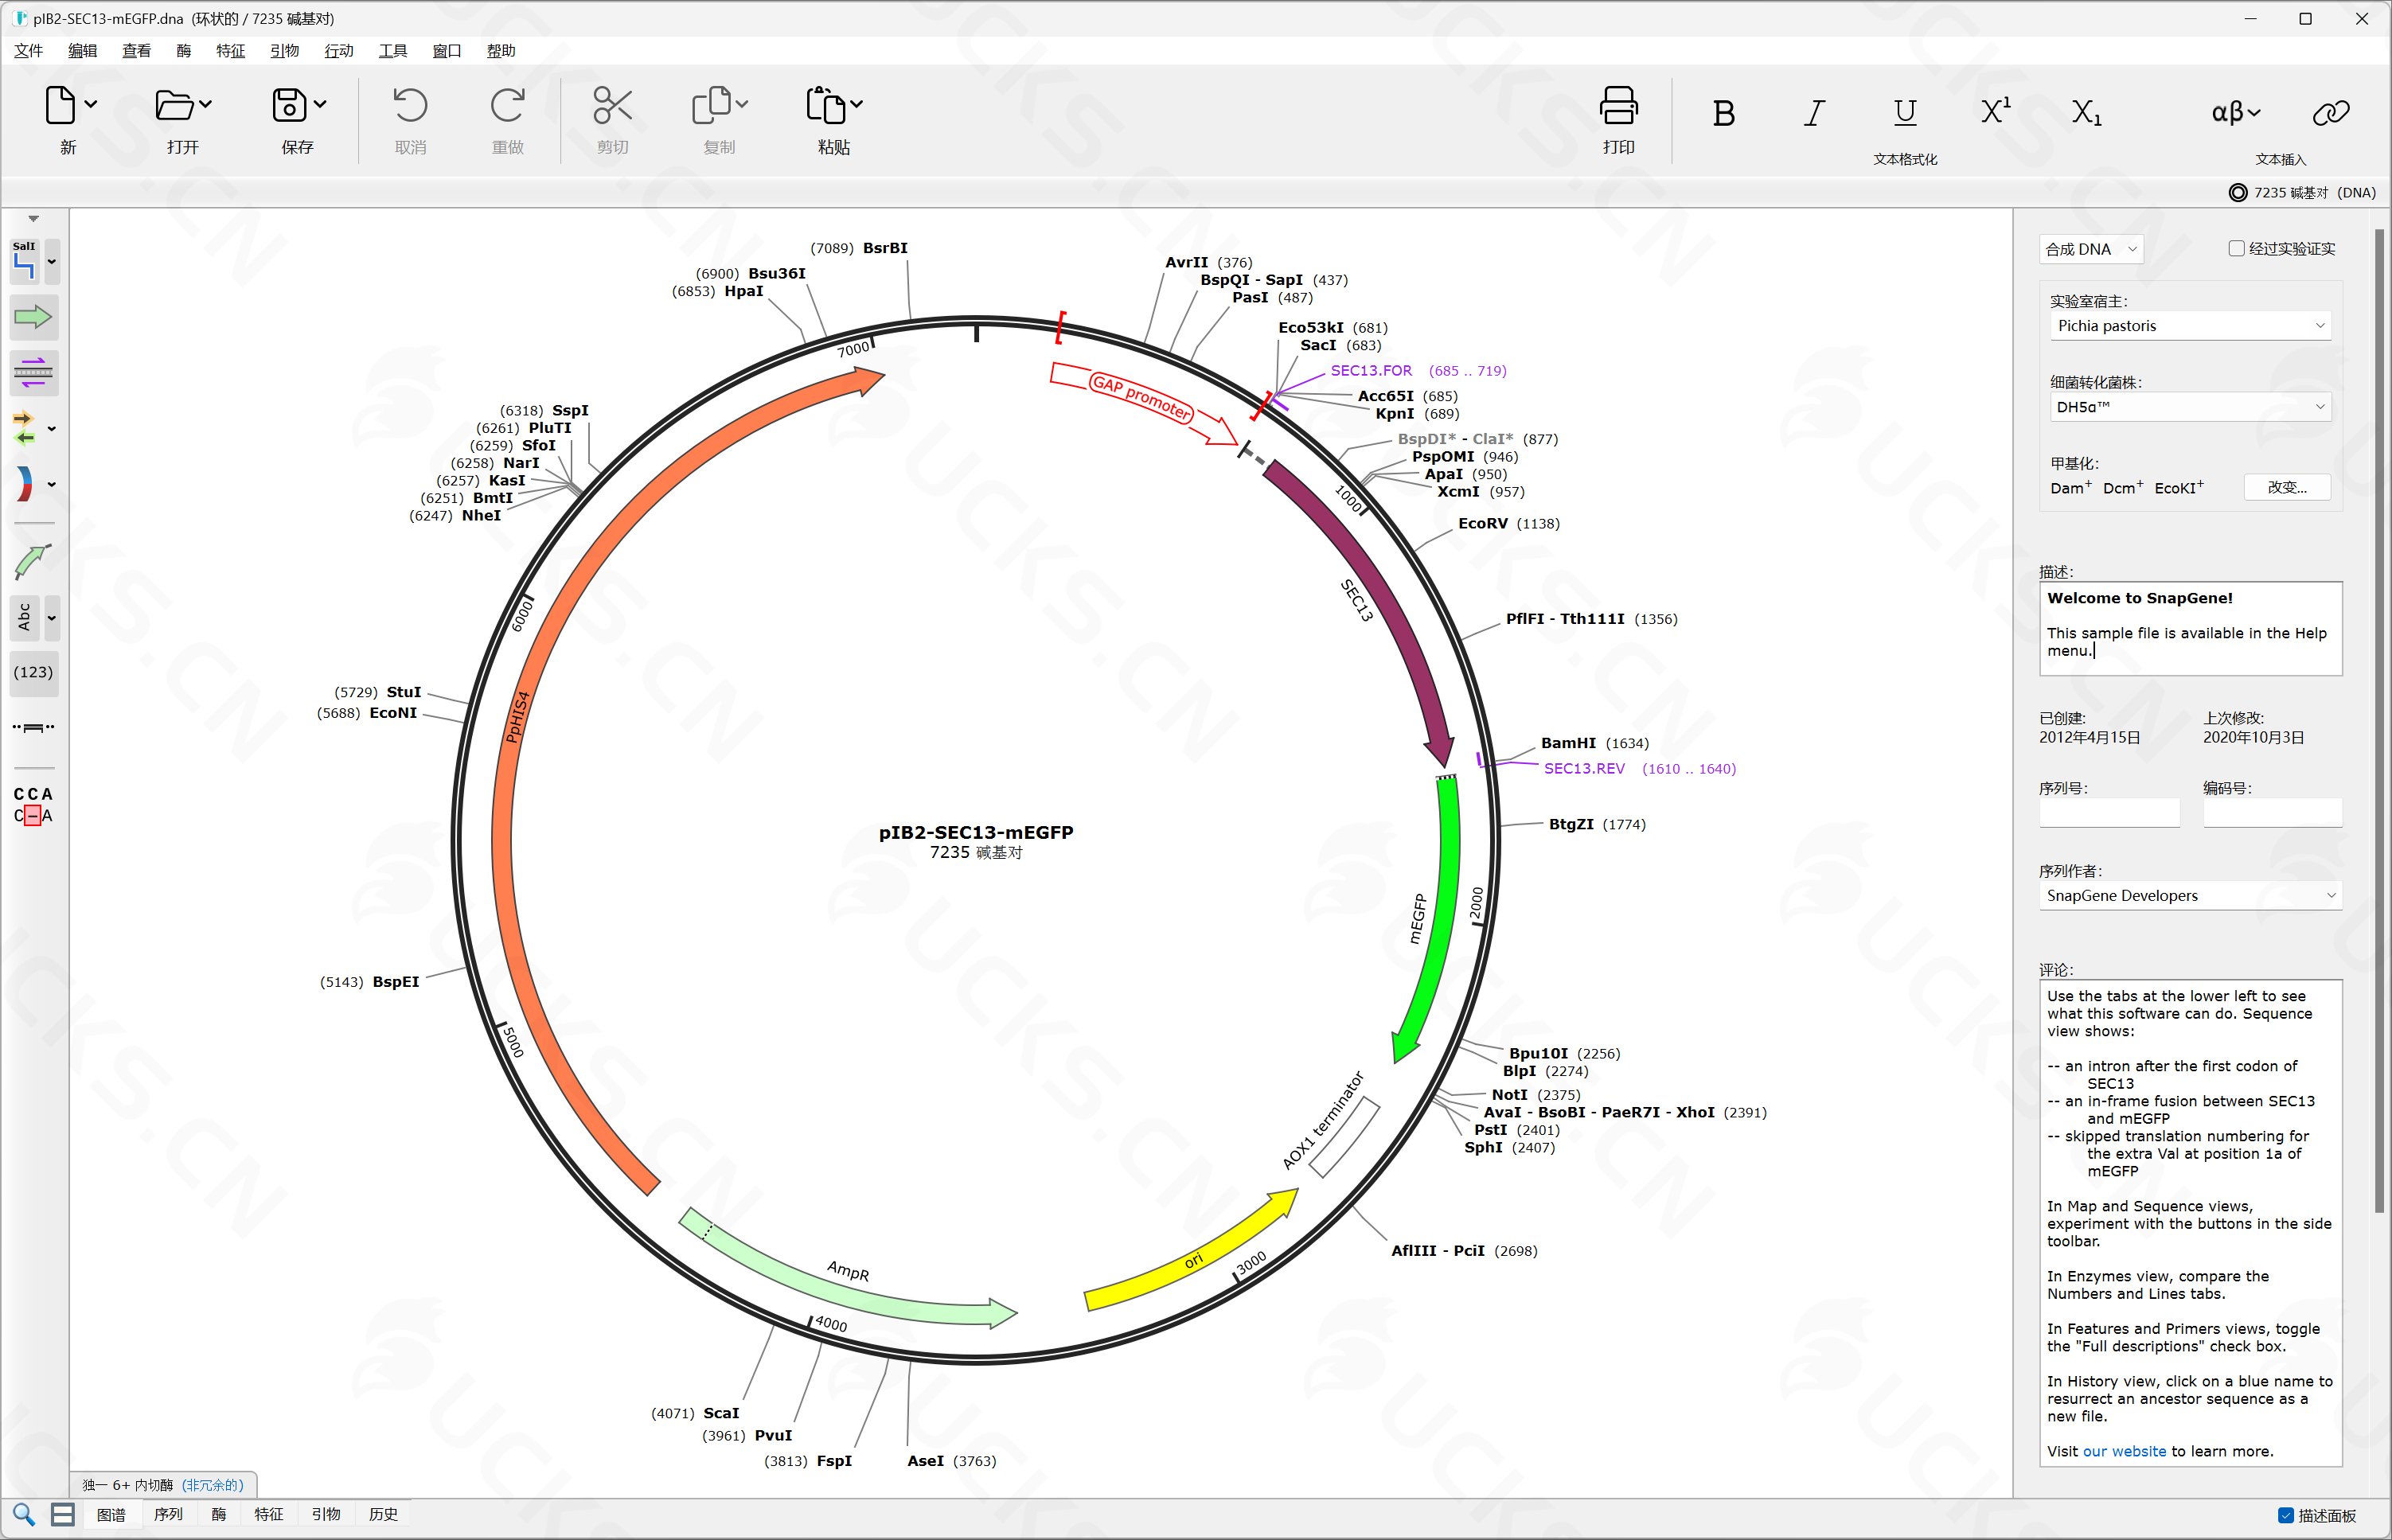This screenshot has height=1540, width=2392.
Task: Open the 特征 menu
Action: click(230, 51)
